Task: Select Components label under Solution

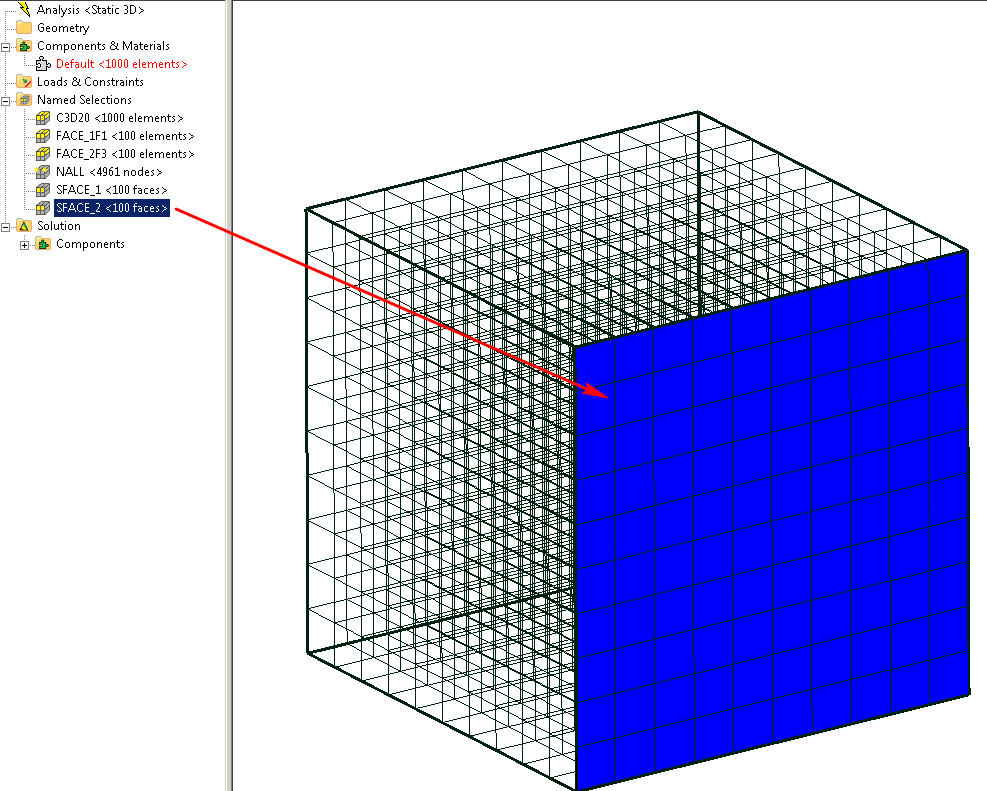Action: coord(90,244)
